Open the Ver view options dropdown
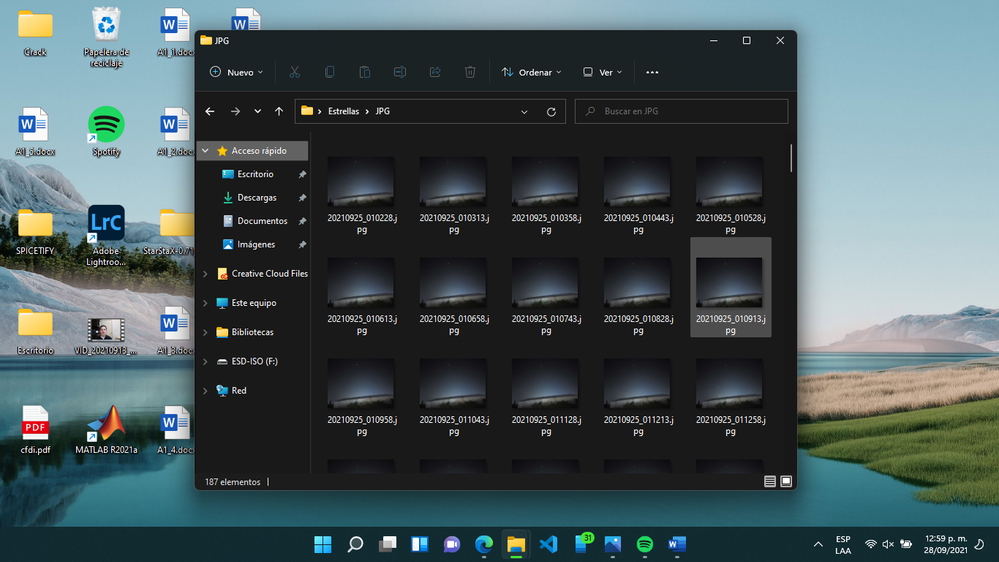Image resolution: width=999 pixels, height=562 pixels. tap(602, 72)
